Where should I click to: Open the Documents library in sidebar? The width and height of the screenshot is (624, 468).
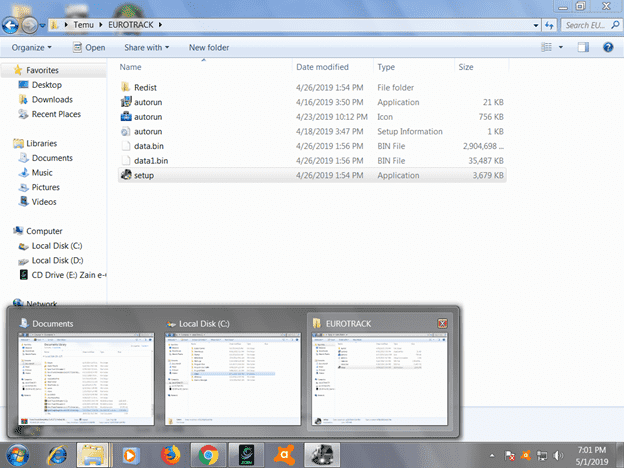click(x=52, y=158)
